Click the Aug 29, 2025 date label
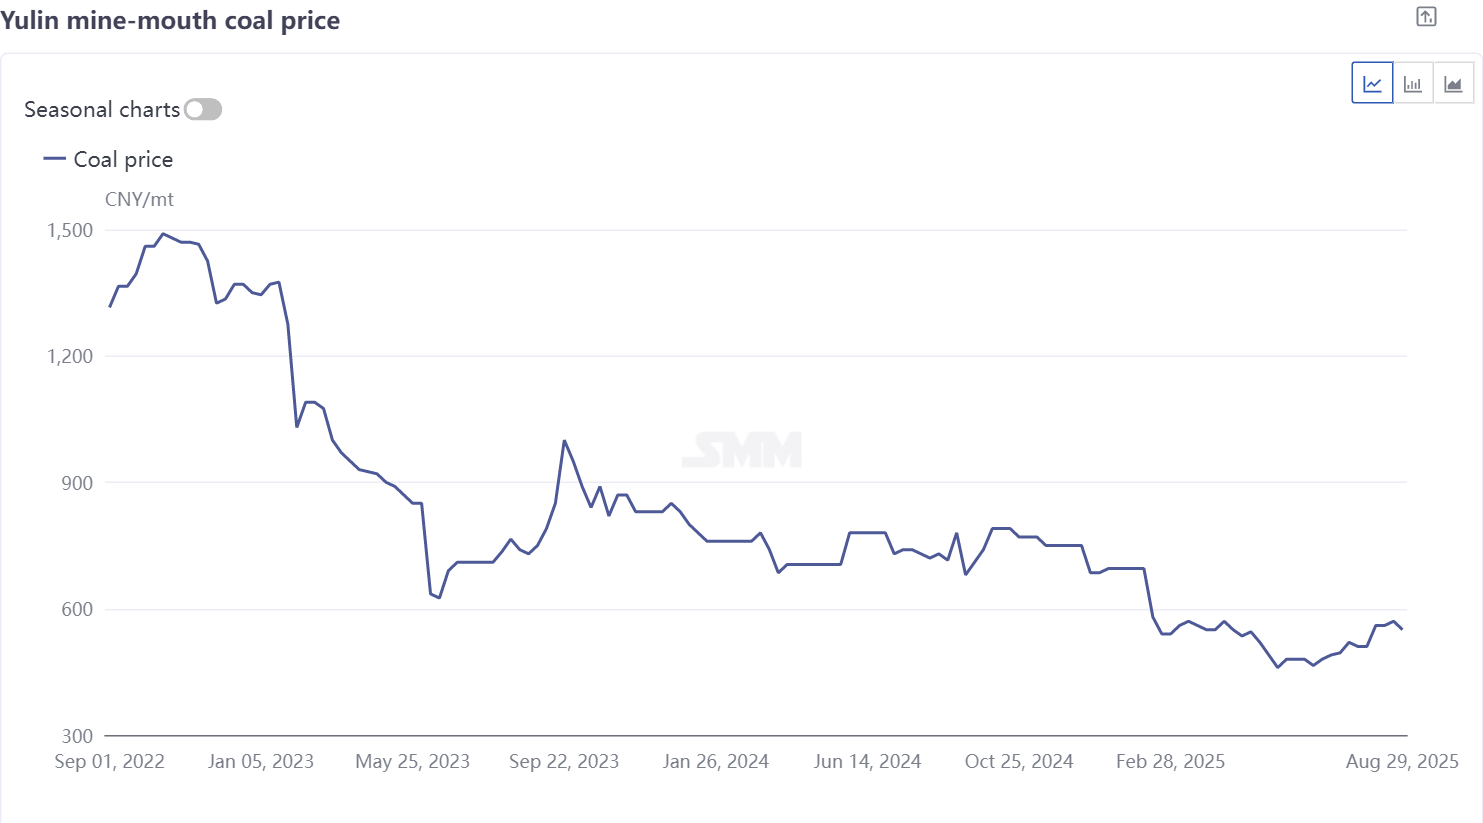The width and height of the screenshot is (1483, 823). (1402, 762)
